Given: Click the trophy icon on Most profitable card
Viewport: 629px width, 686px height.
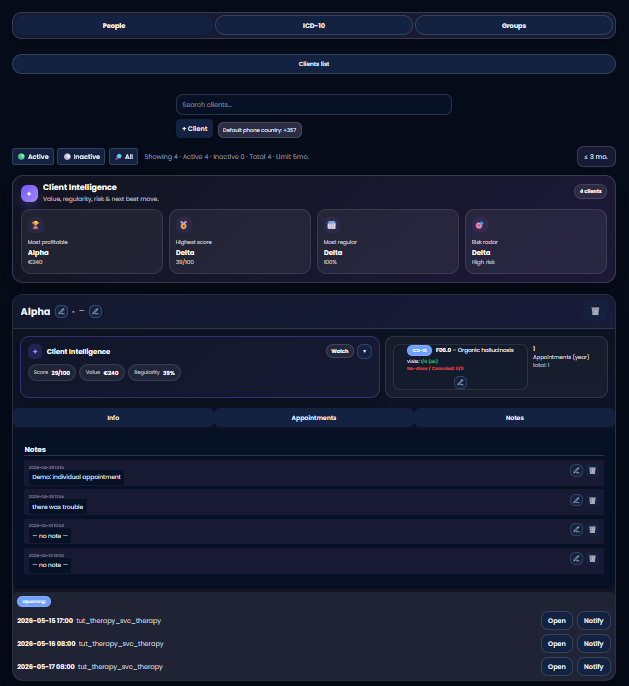Looking at the screenshot, I should [x=35, y=225].
